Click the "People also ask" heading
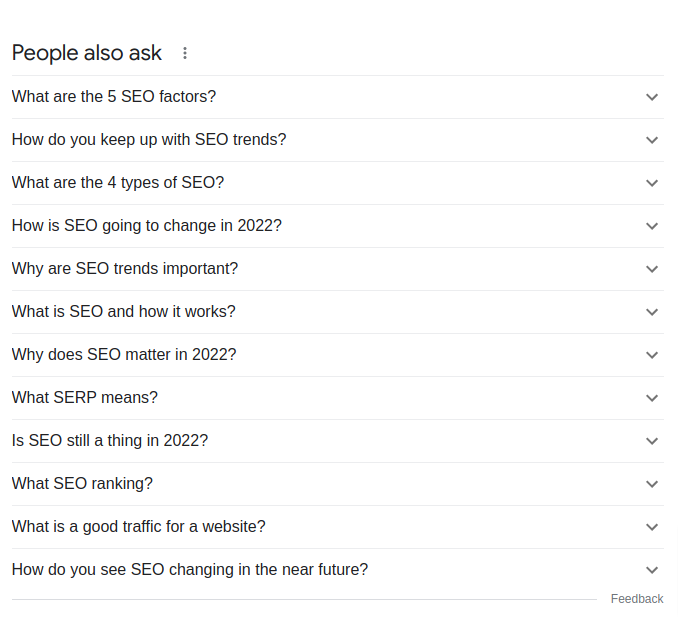This screenshot has height=634, width=678. tap(87, 53)
